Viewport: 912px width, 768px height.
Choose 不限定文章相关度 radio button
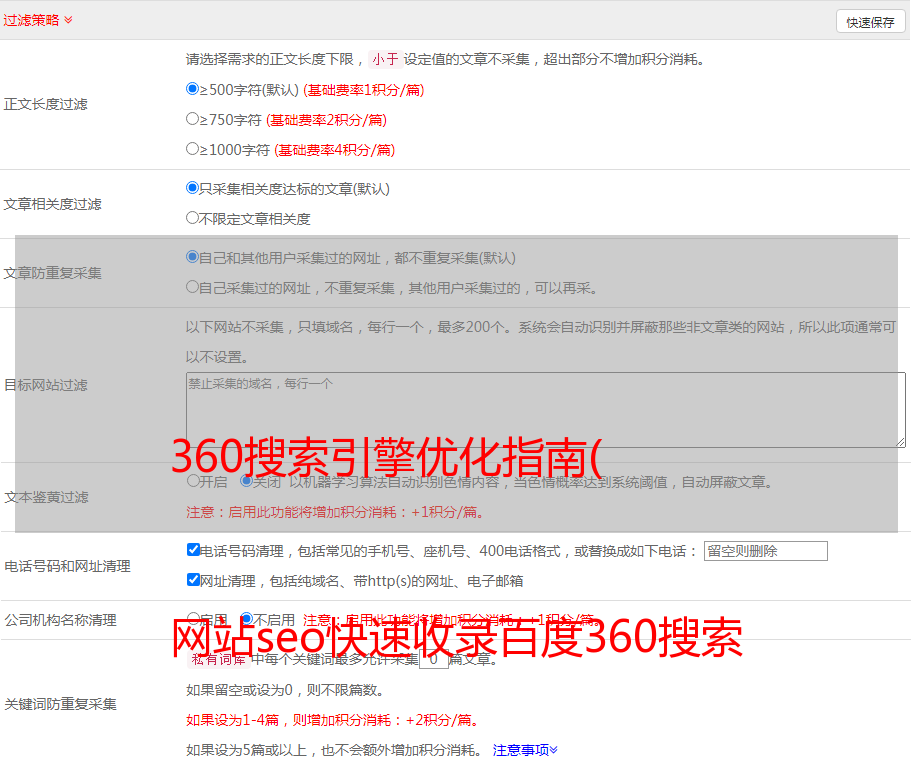point(193,218)
